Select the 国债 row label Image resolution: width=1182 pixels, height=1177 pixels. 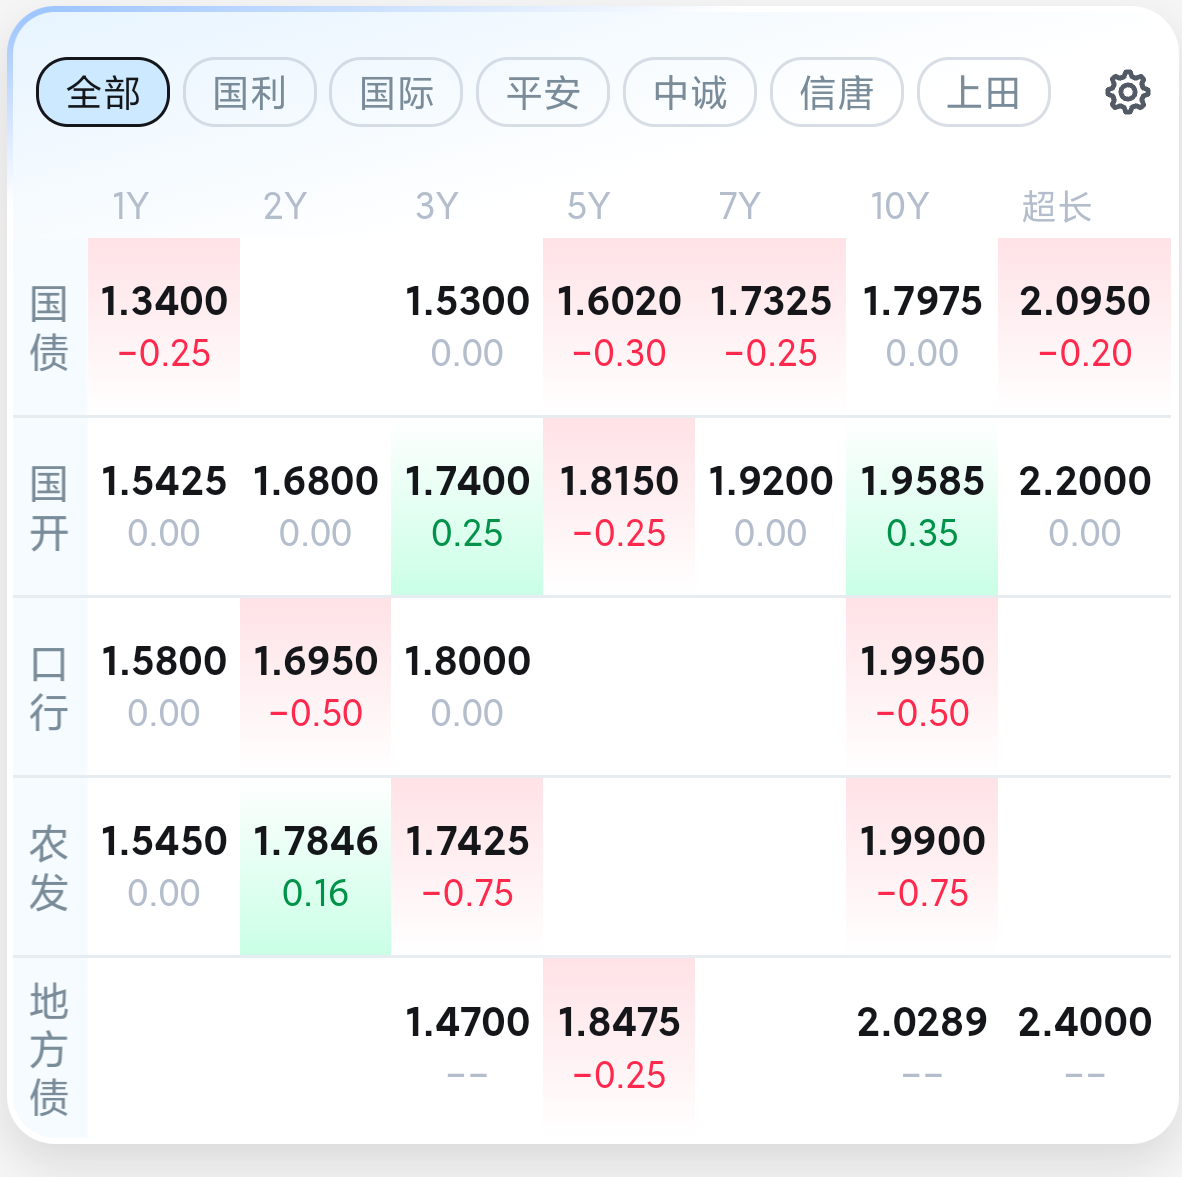(x=49, y=328)
